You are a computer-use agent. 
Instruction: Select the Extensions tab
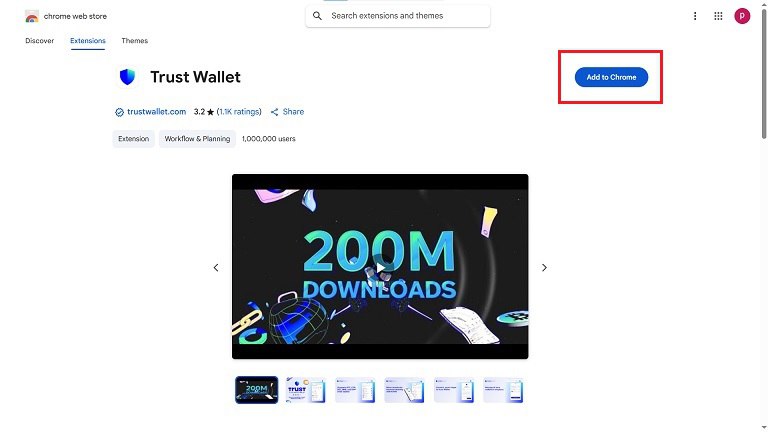point(88,41)
